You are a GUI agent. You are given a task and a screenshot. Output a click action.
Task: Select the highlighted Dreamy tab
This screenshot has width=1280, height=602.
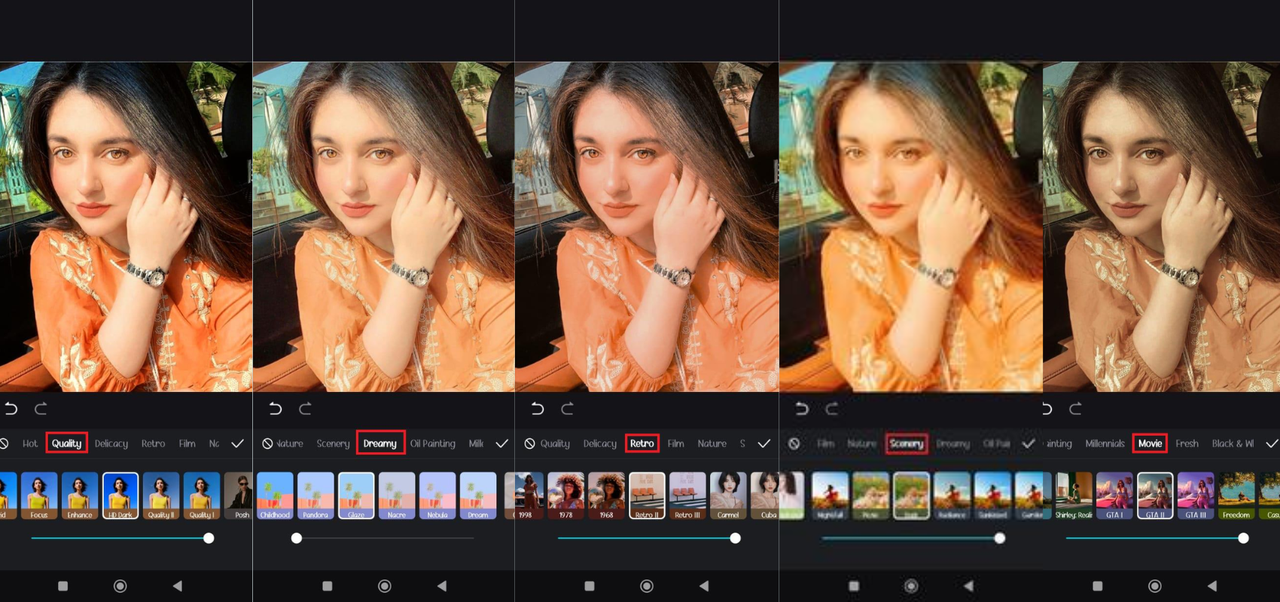point(380,443)
